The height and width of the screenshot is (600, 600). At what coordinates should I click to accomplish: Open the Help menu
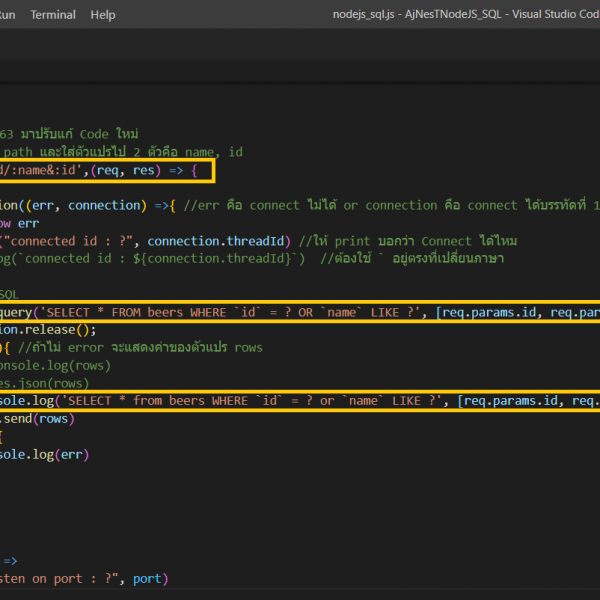(x=102, y=15)
